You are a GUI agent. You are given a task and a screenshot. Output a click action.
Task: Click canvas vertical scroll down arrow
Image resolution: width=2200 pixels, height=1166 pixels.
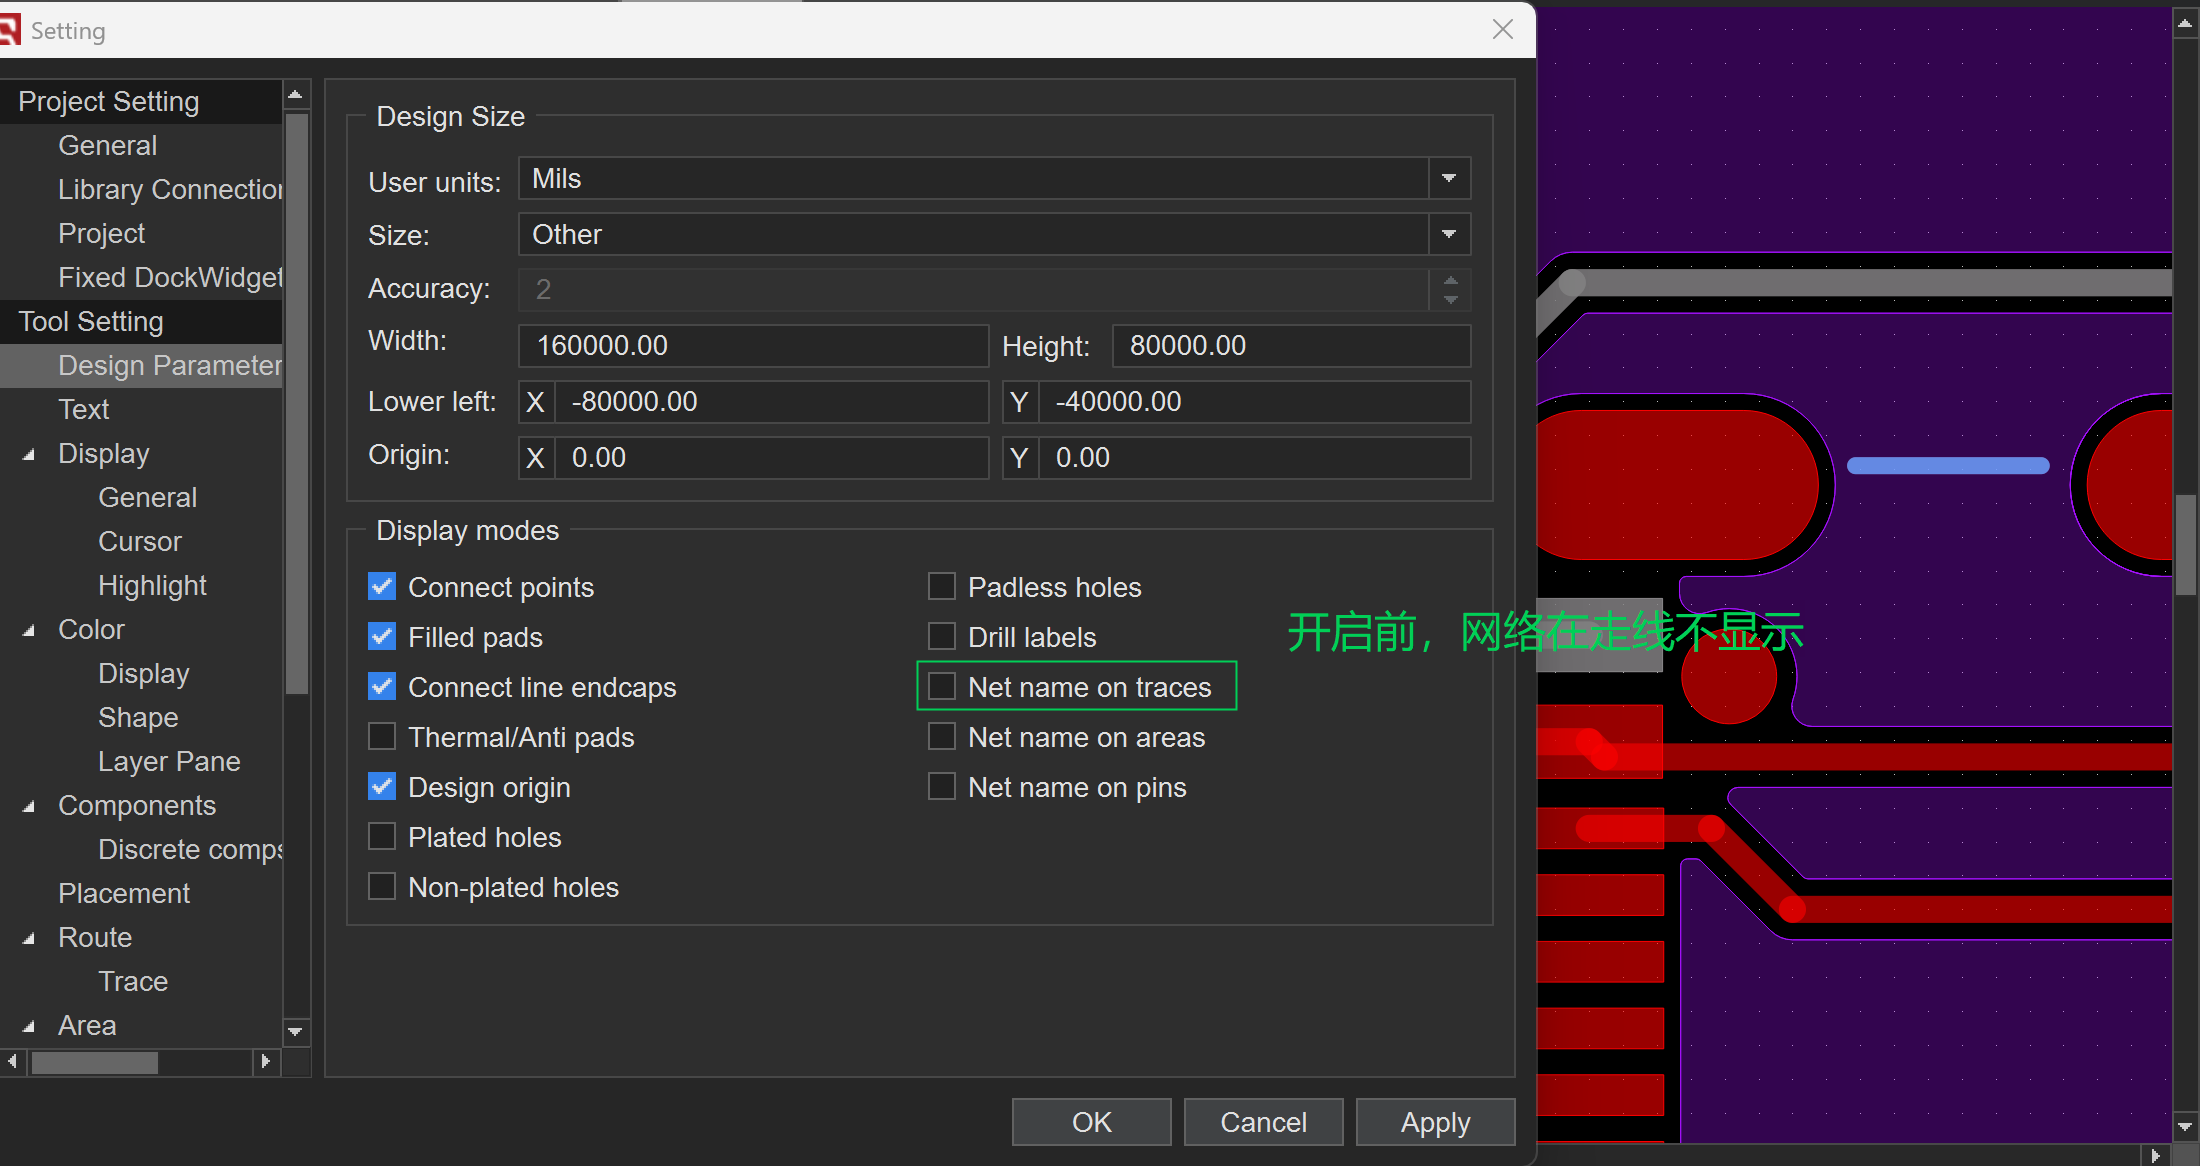tap(2185, 1126)
